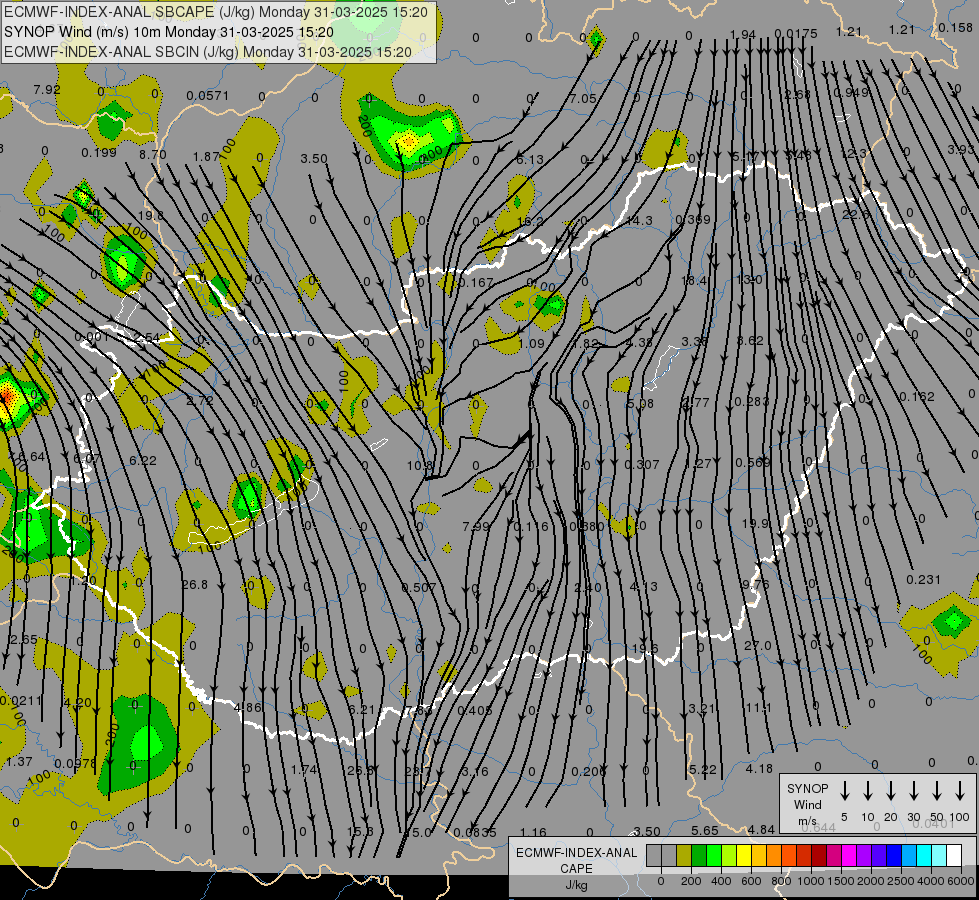Click the '7.92' value on the map
This screenshot has width=979, height=900.
click(47, 89)
